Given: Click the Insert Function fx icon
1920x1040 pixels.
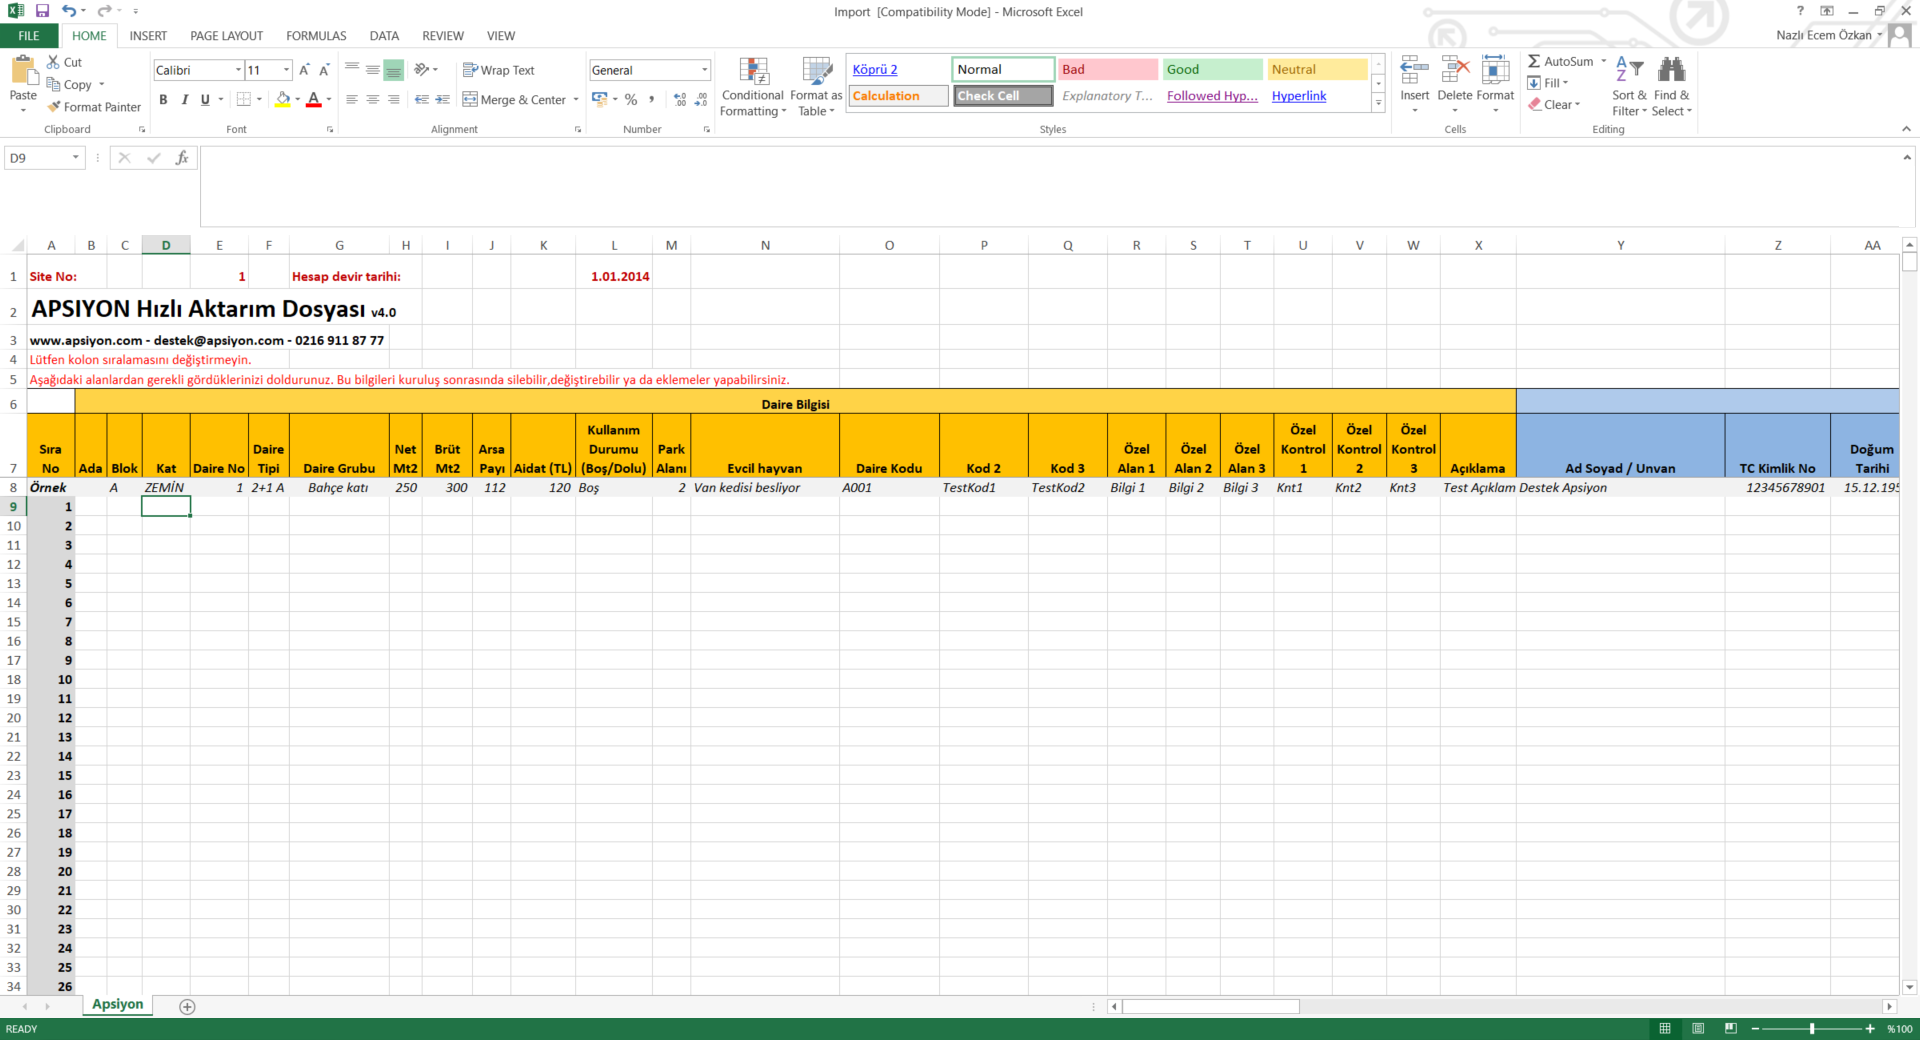Looking at the screenshot, I should click(182, 158).
